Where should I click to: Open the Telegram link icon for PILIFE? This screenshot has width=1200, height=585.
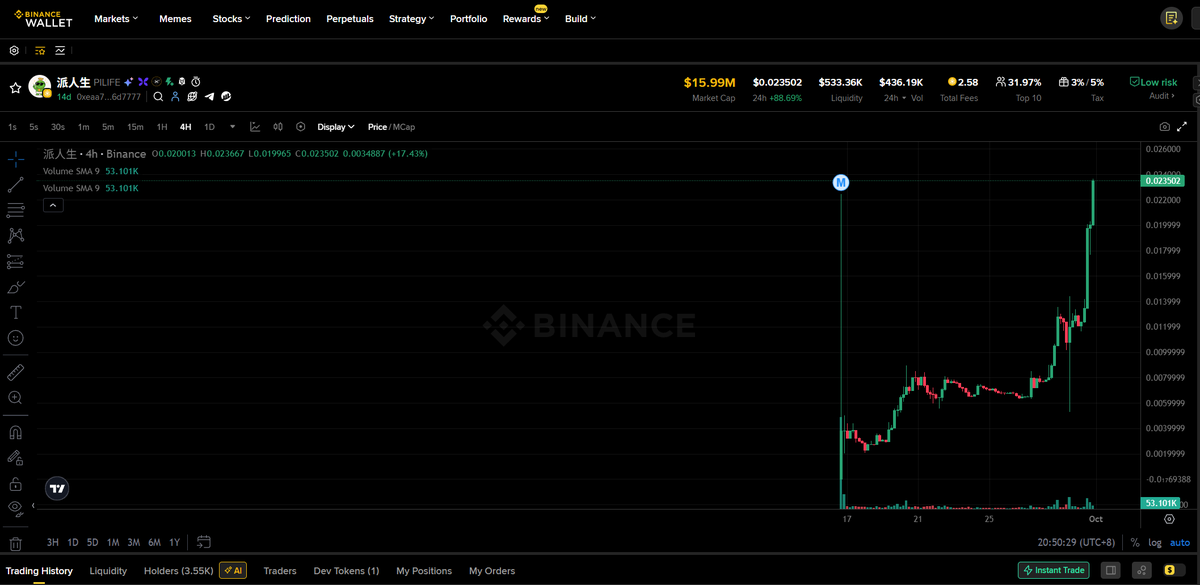(209, 97)
